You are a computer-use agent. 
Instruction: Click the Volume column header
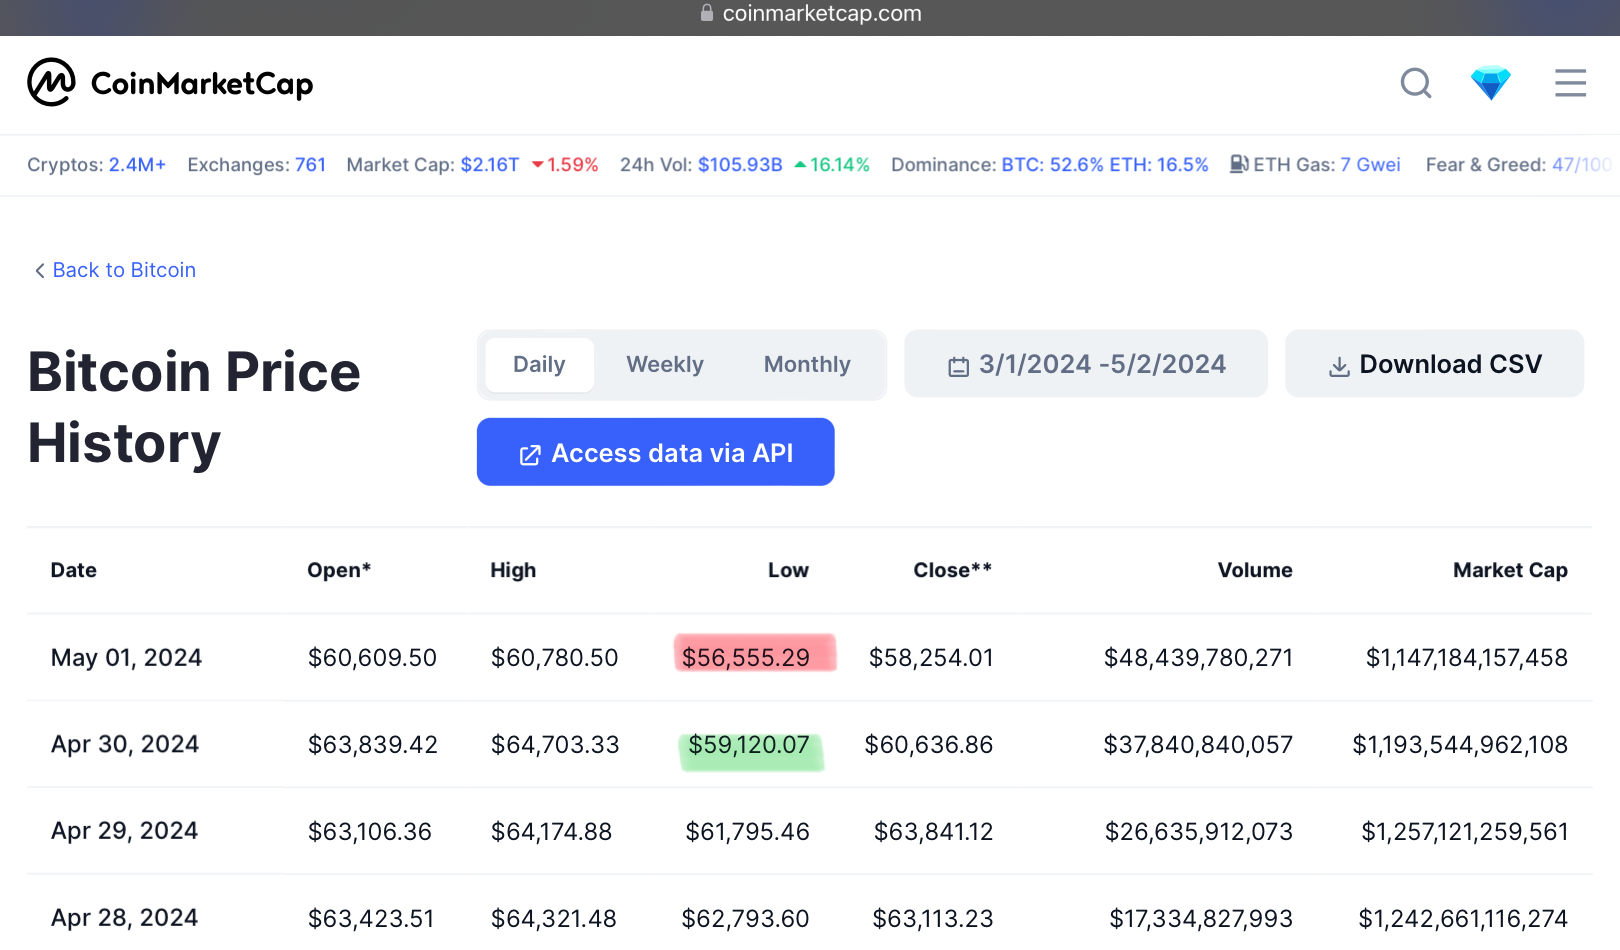[x=1255, y=570]
